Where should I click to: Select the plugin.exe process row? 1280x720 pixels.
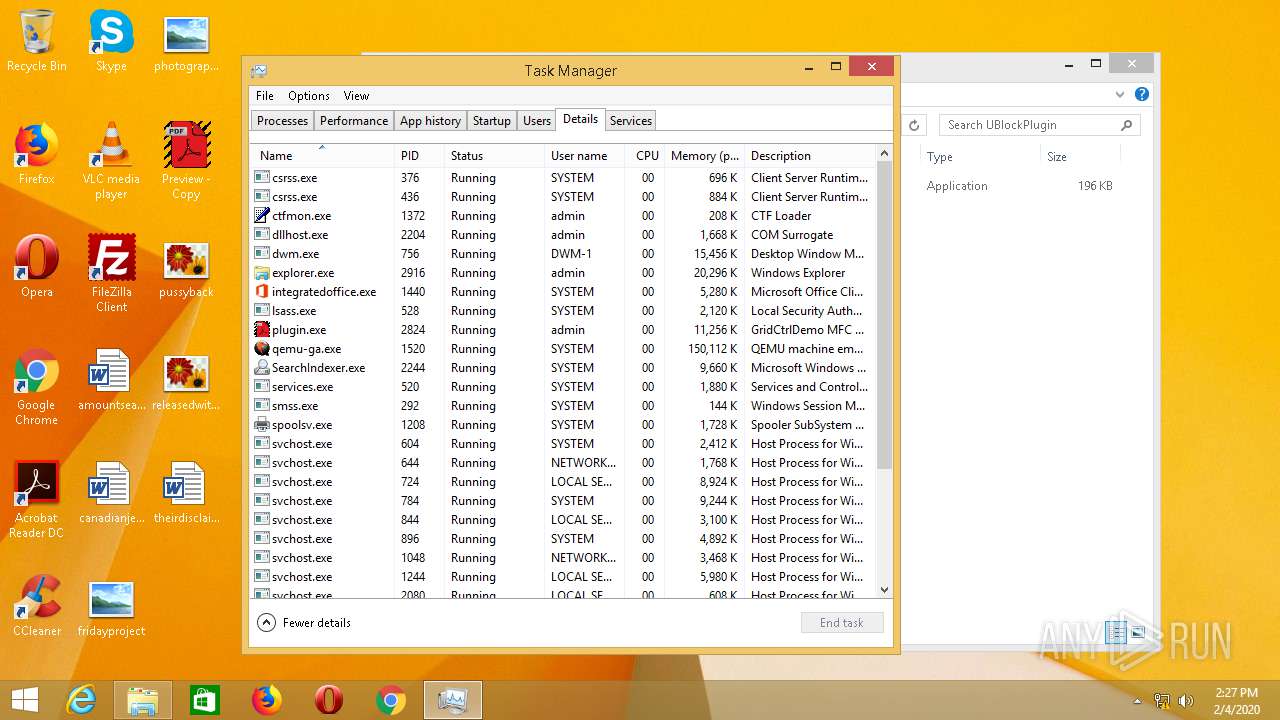pyautogui.click(x=562, y=330)
